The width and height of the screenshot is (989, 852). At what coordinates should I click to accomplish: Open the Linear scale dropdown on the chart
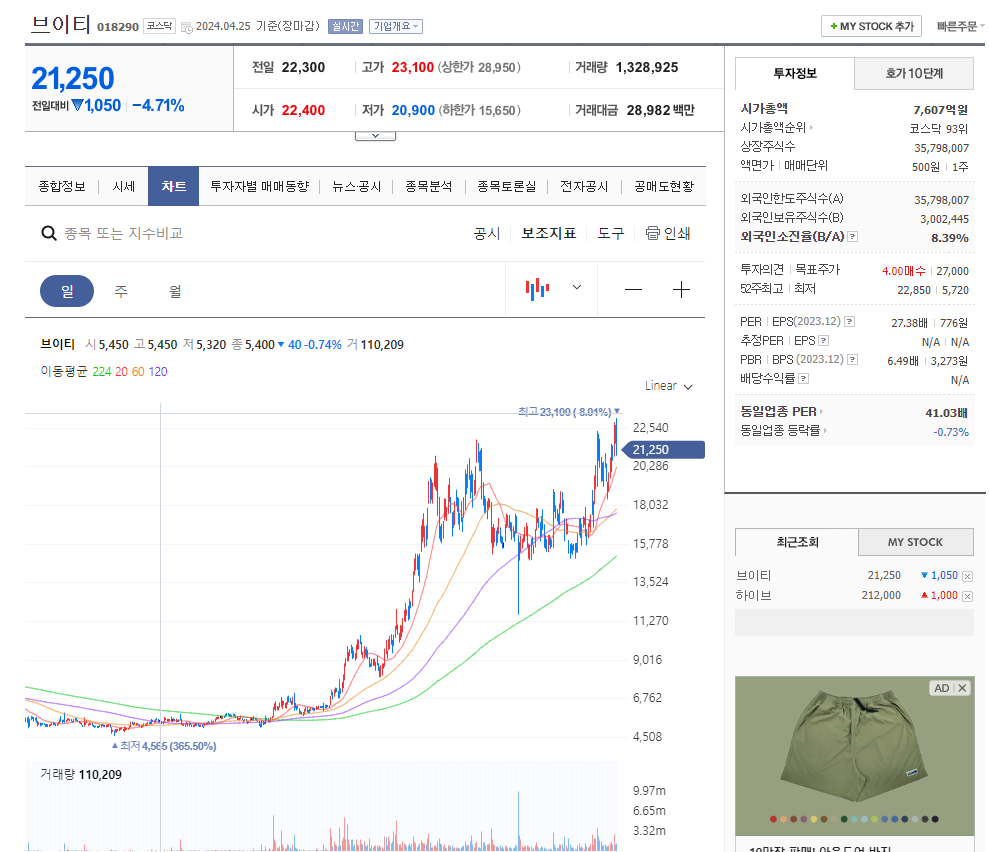[665, 386]
